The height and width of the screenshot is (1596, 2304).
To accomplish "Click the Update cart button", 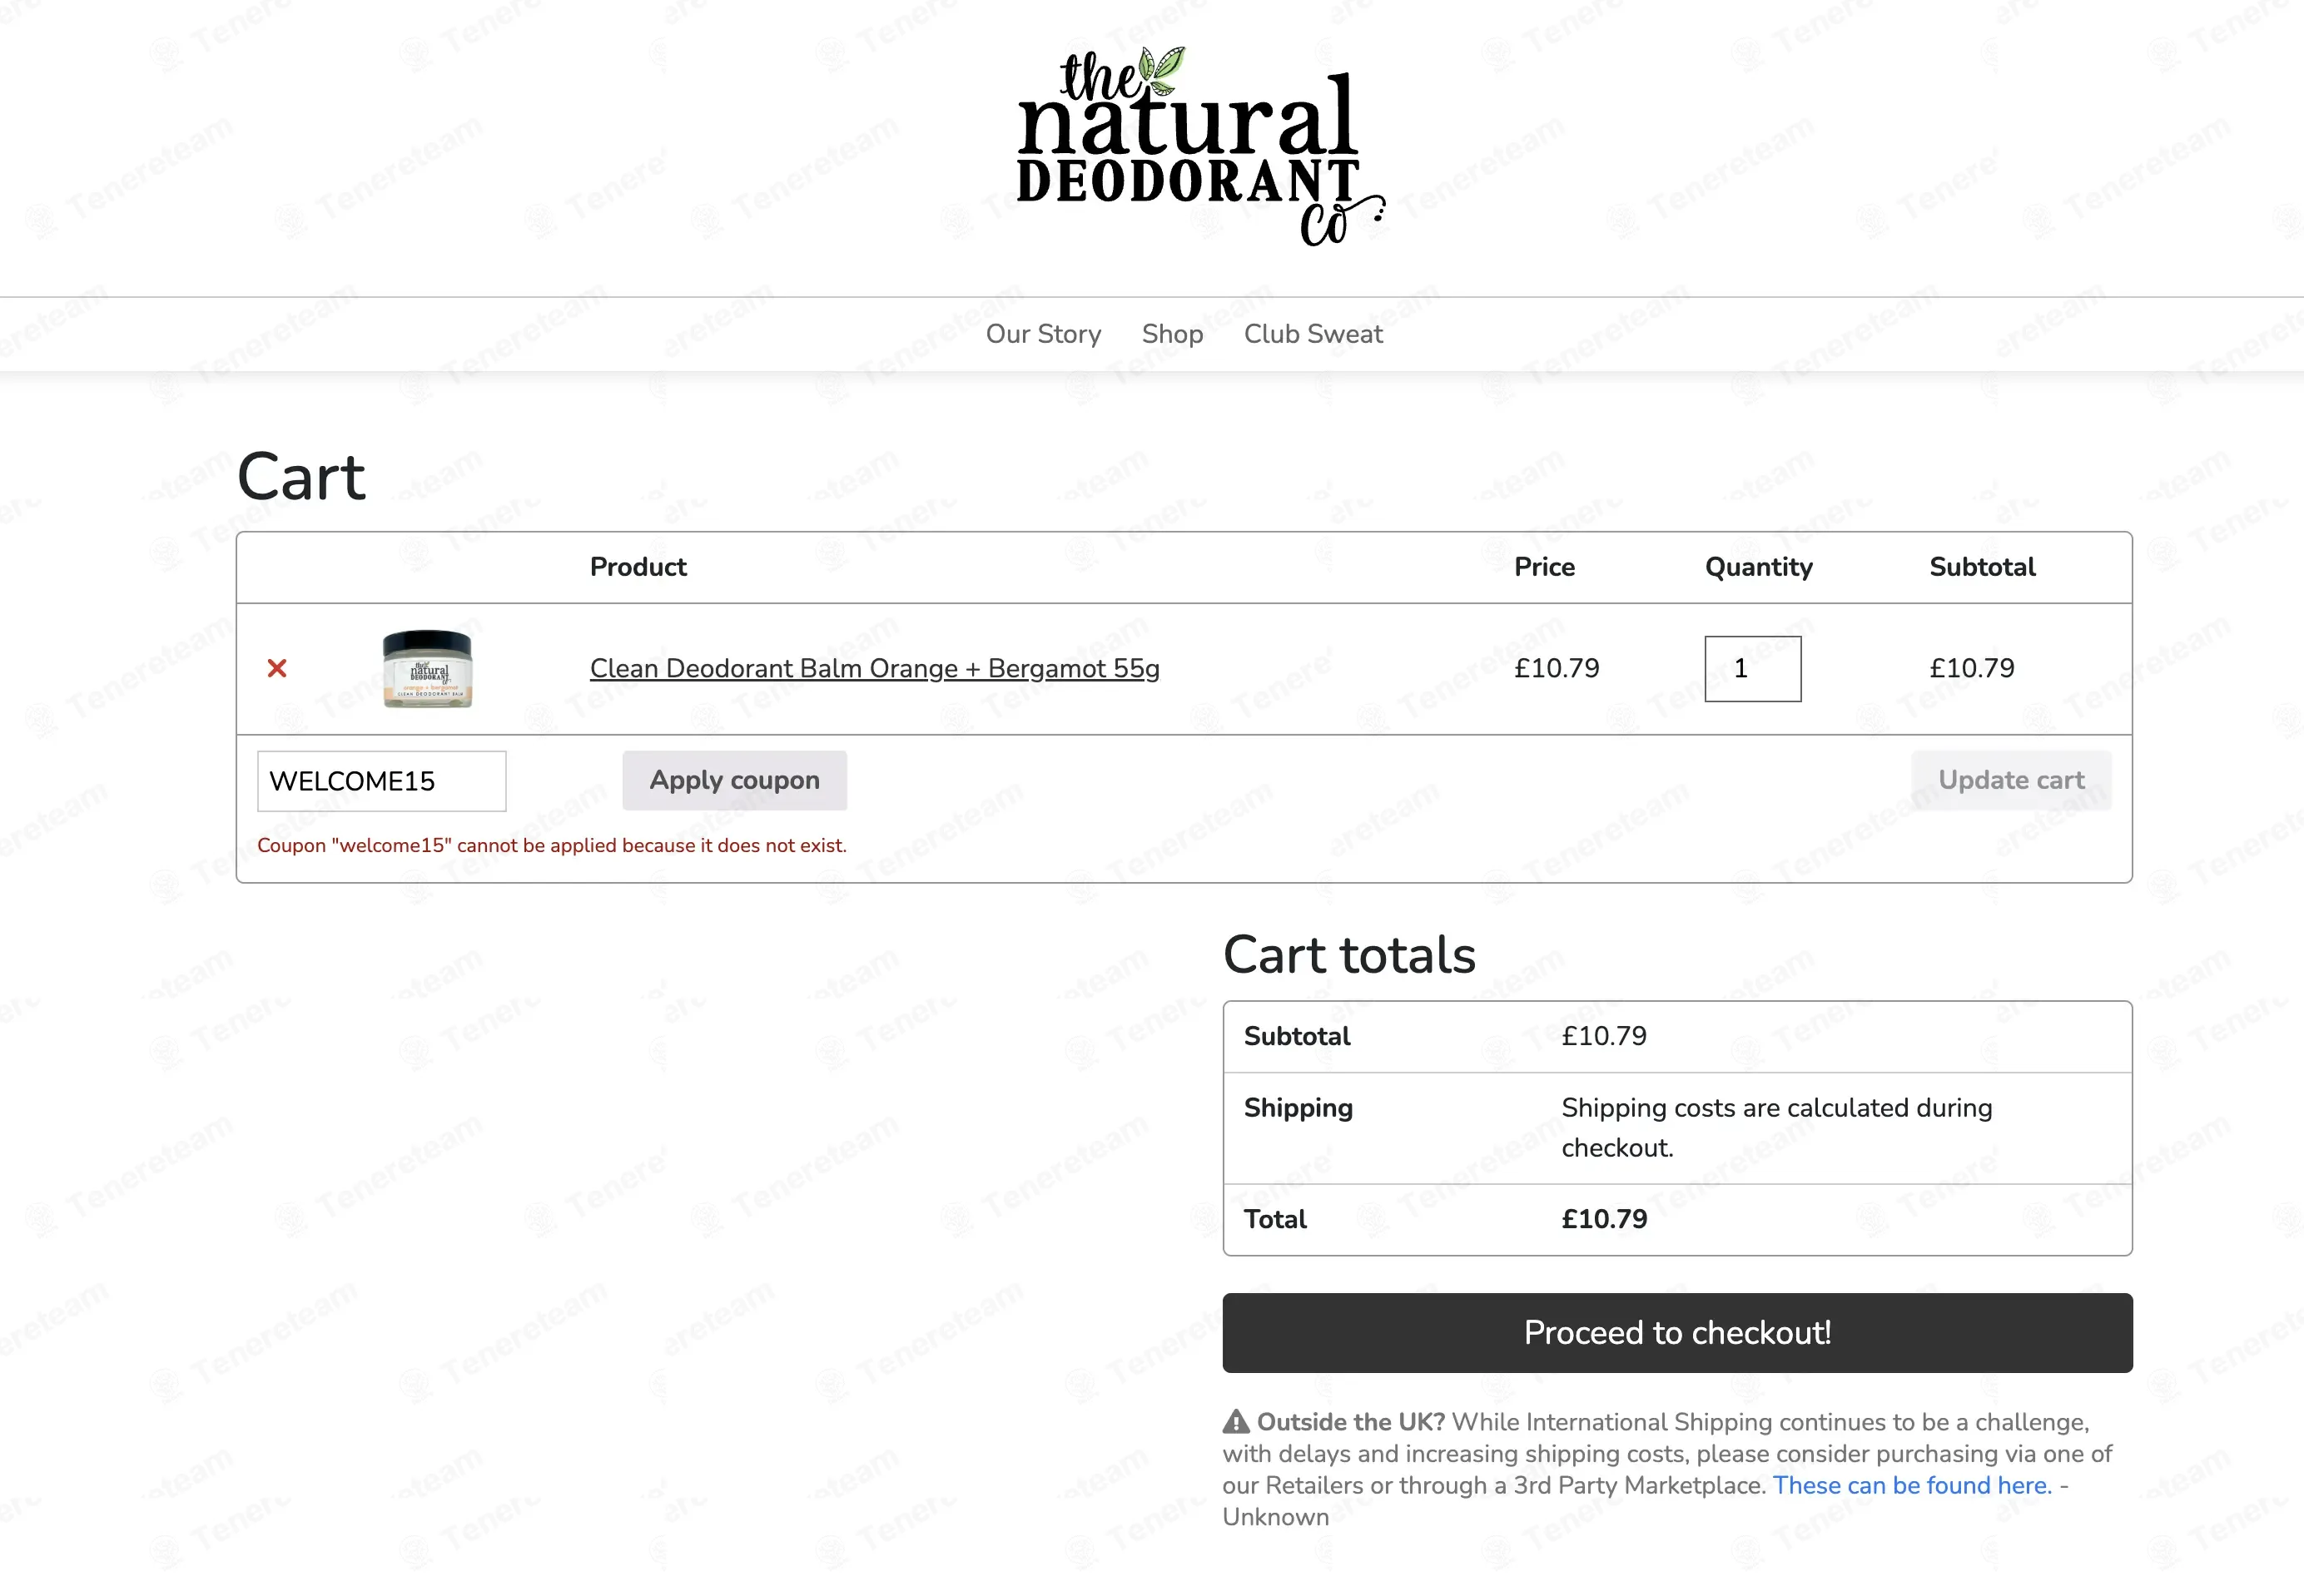I will coord(2011,780).
